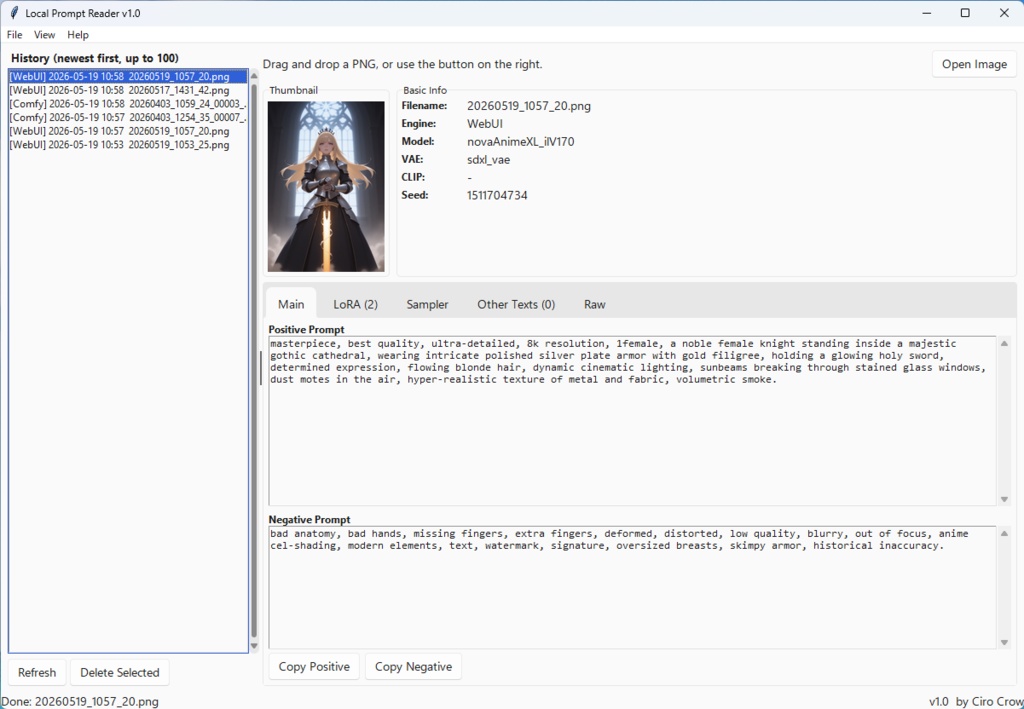
Task: Click the Model value novaAnimeXL_ilV170
Action: point(520,142)
